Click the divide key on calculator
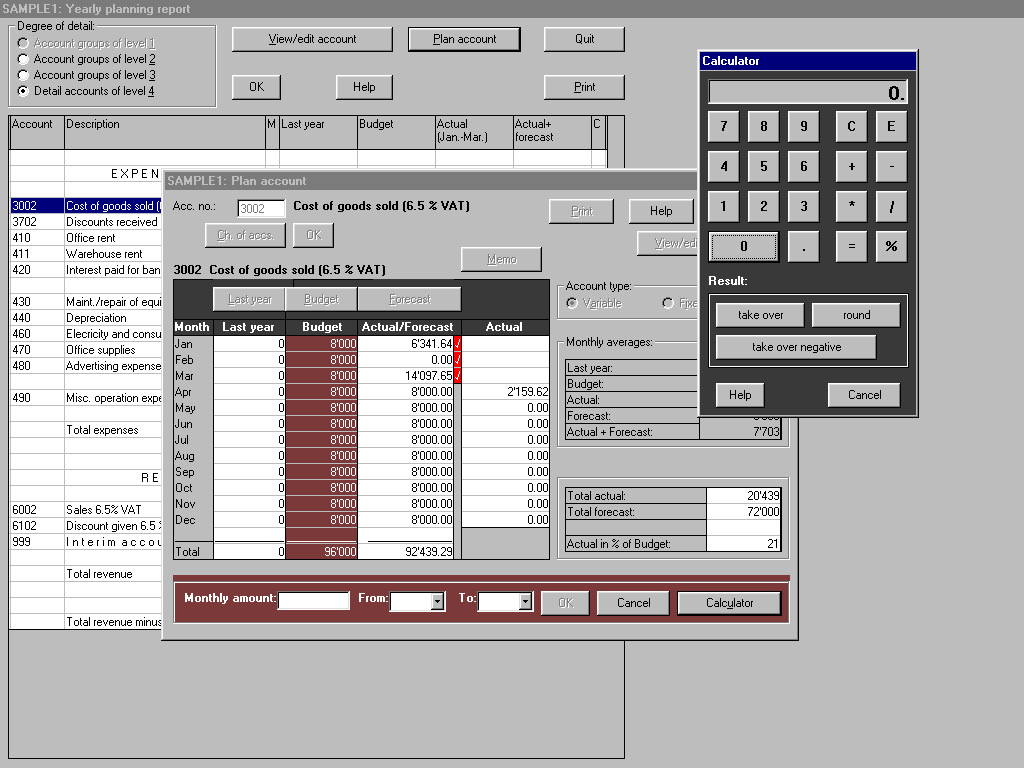The image size is (1024, 768). point(891,207)
